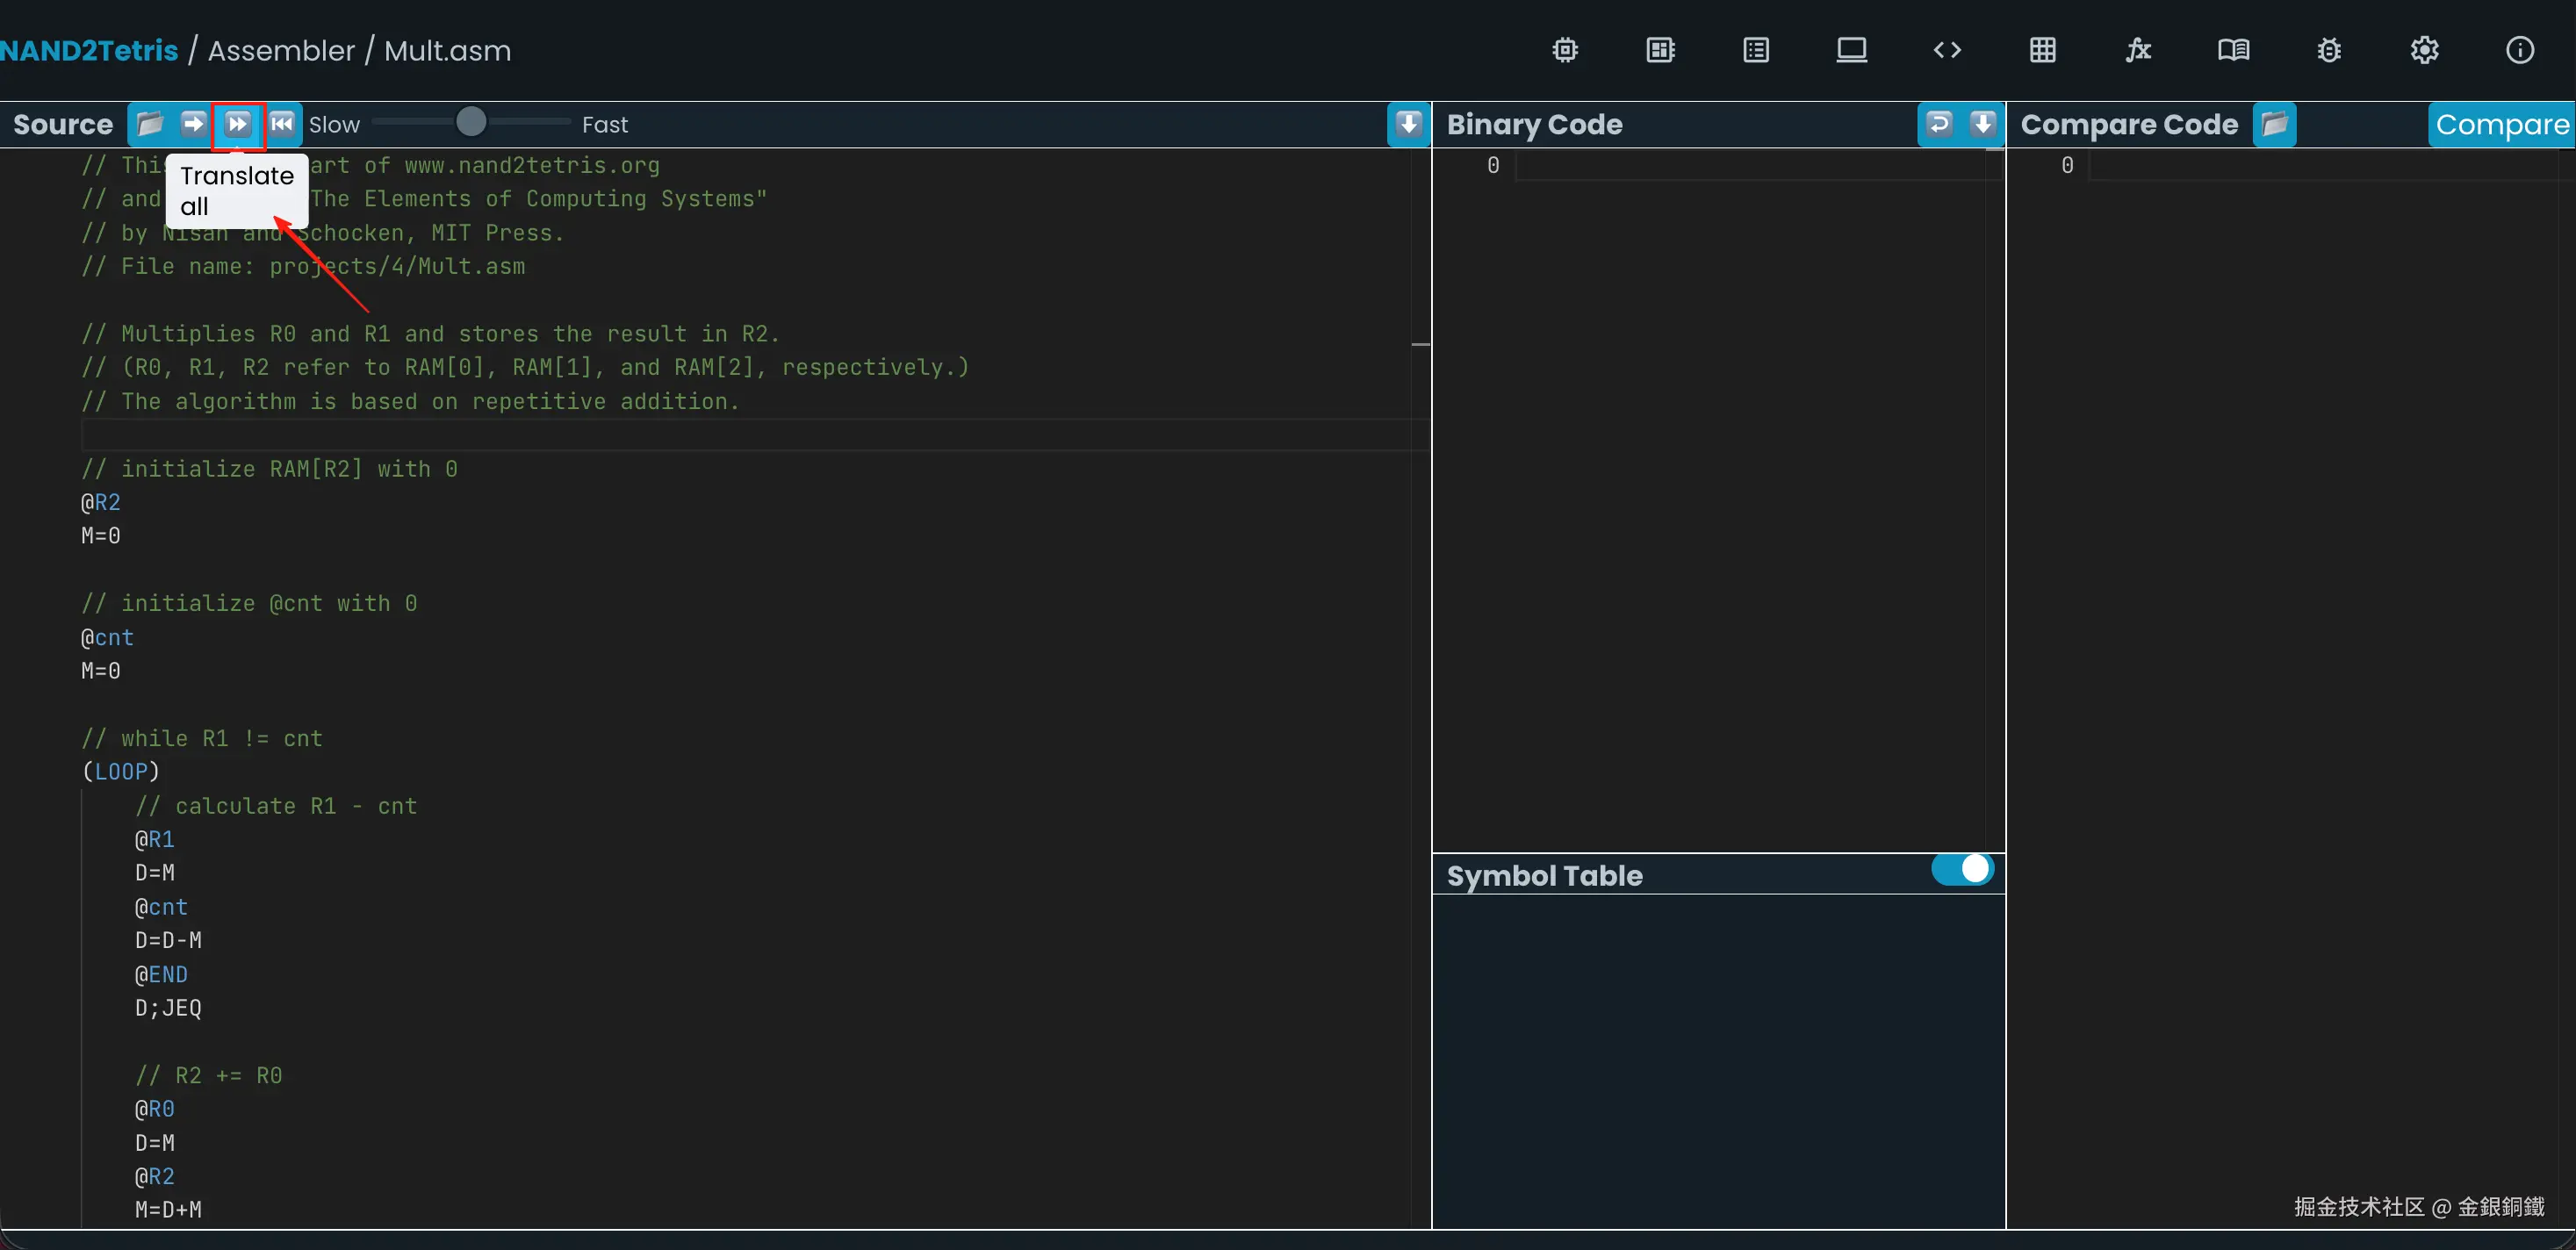Viewport: 2576px width, 1250px height.
Task: Click the speed slider between Slow and Fast
Action: tap(471, 123)
